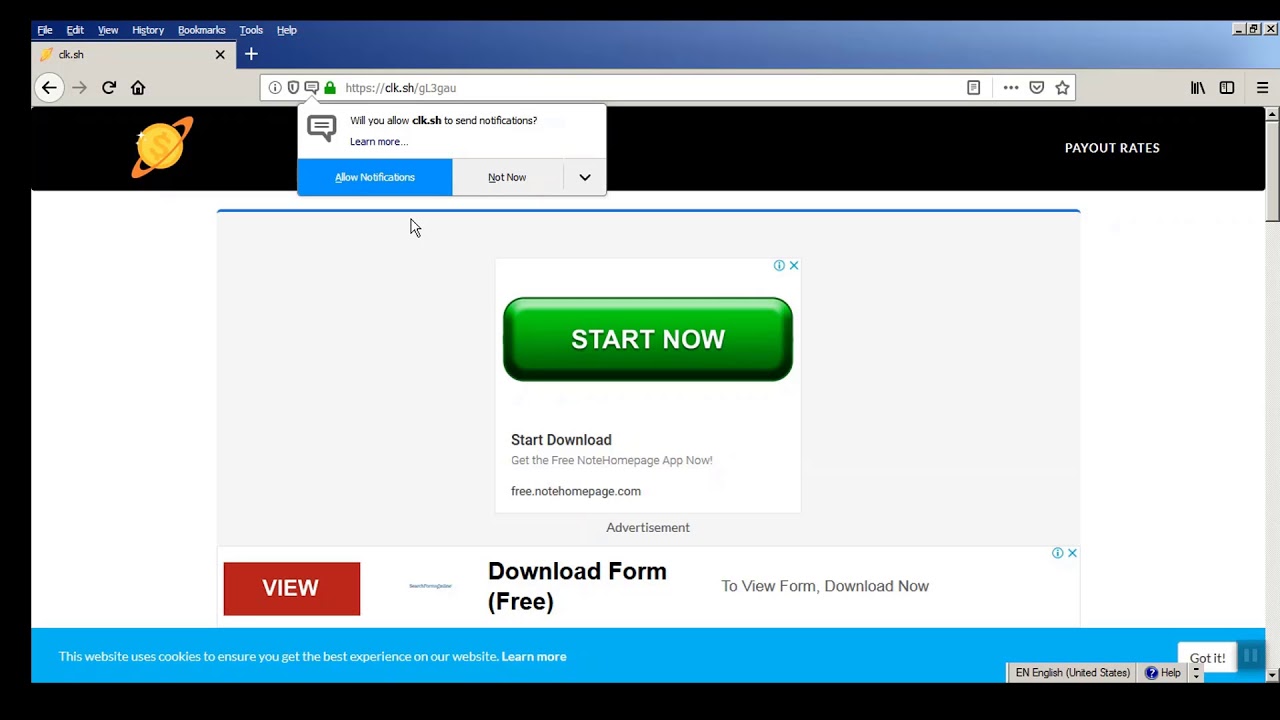Open page actions three-dot menu
The width and height of the screenshot is (1280, 720).
point(1011,88)
